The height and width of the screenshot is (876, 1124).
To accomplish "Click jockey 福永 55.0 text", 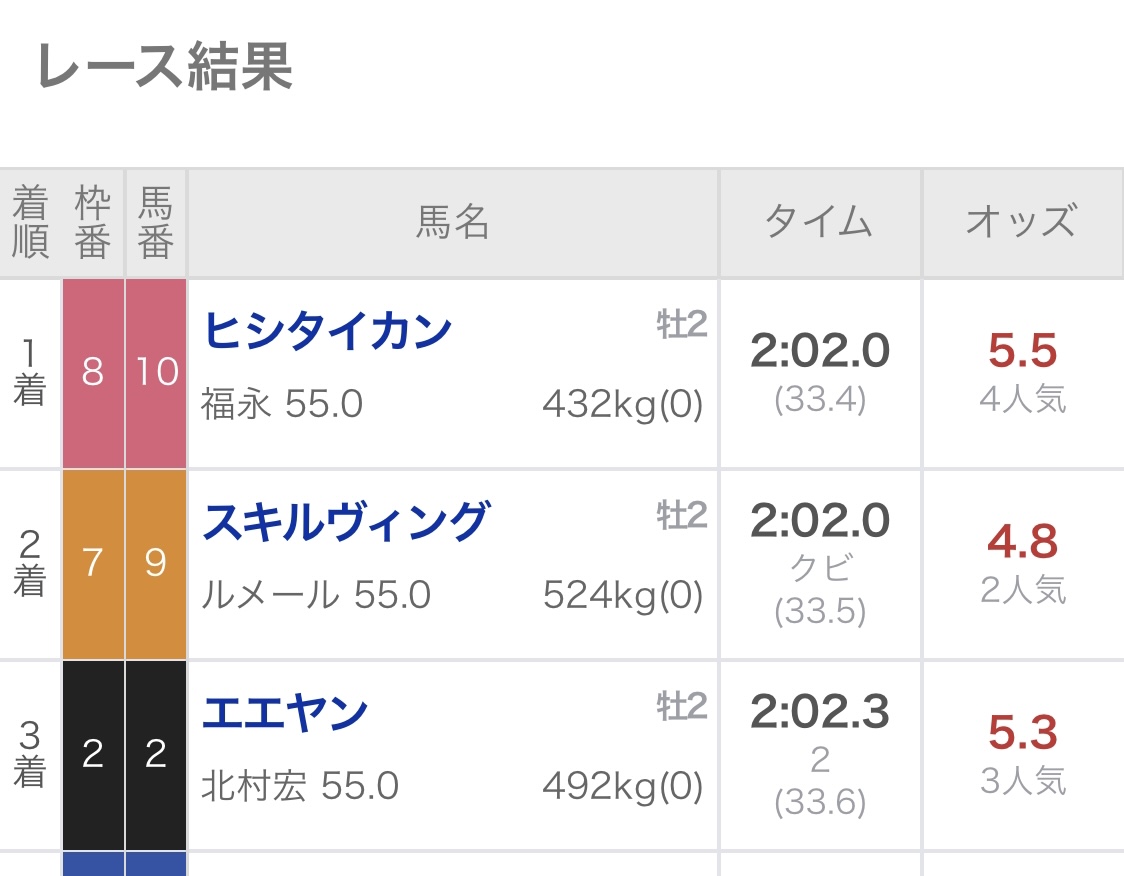I will coord(282,405).
